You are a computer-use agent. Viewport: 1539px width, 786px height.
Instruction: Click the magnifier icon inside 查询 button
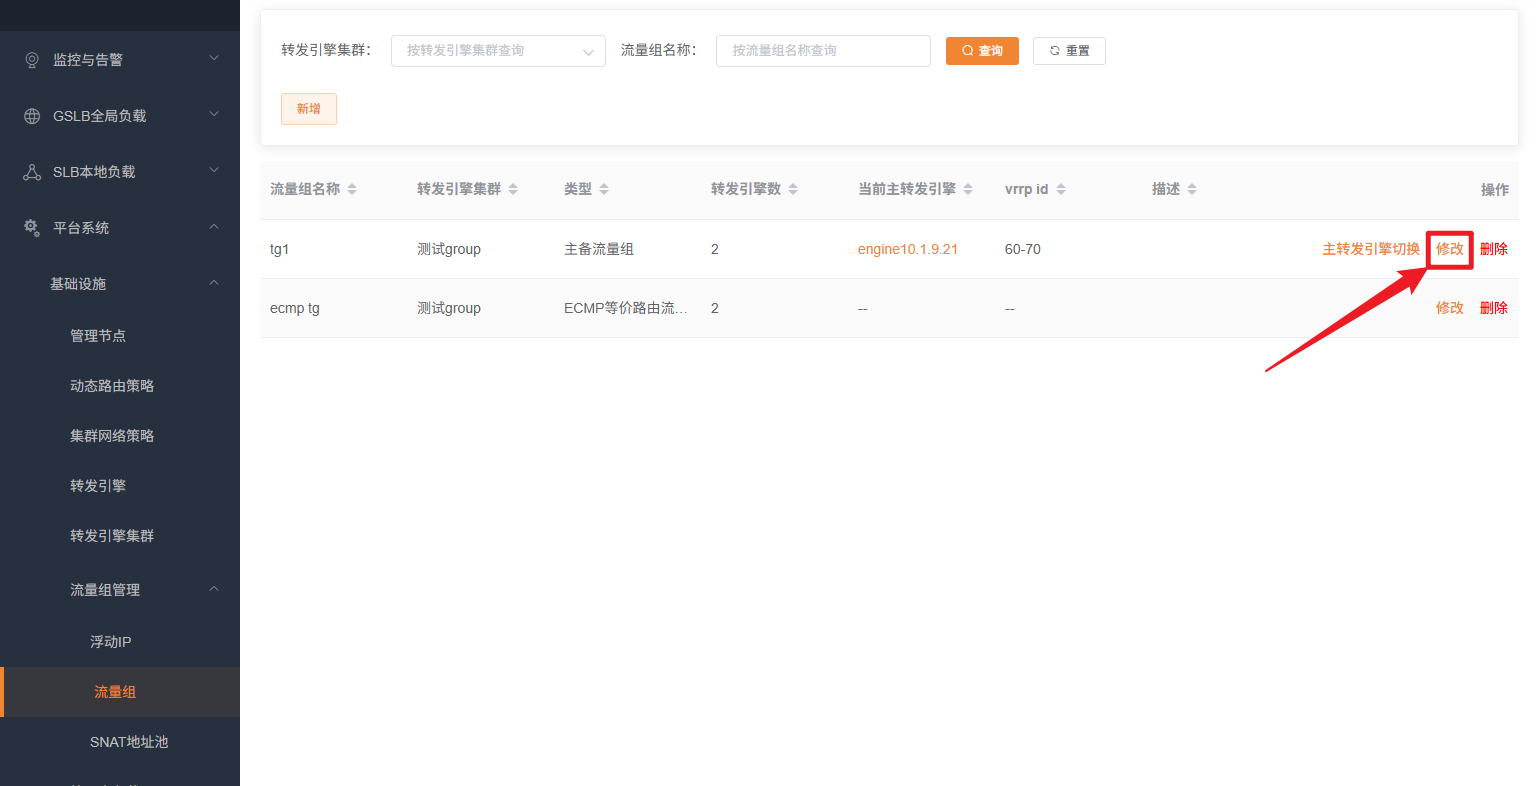point(966,50)
